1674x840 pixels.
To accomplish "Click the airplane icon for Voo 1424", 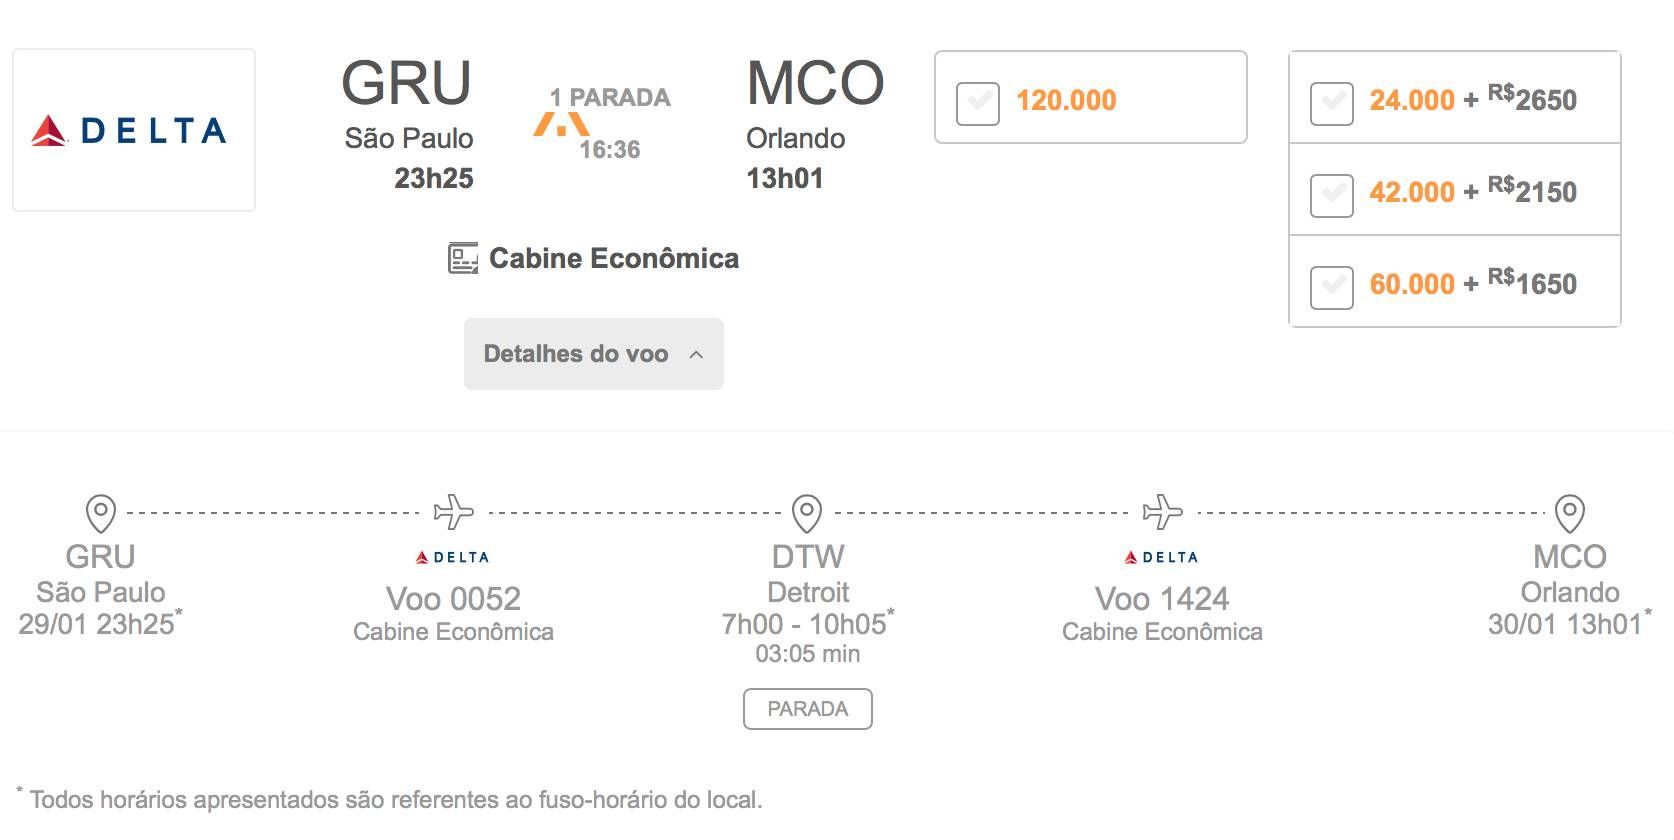I will (1163, 512).
